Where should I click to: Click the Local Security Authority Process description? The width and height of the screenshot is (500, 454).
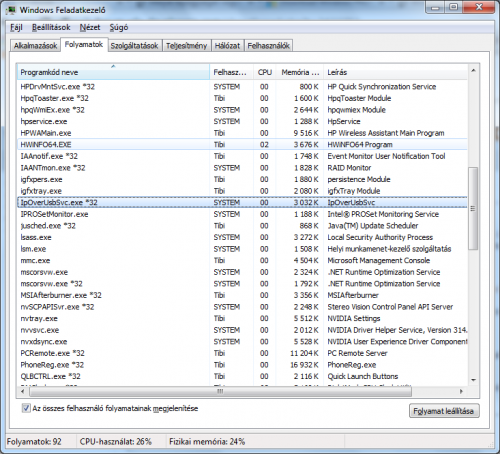380,237
